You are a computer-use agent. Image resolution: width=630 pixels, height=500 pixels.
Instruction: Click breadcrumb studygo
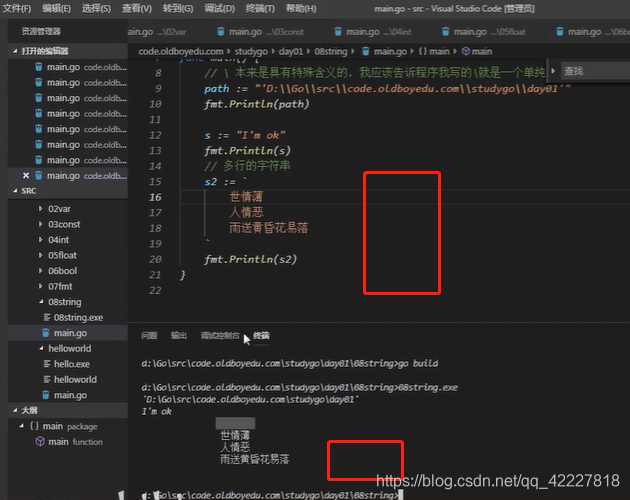coord(251,51)
